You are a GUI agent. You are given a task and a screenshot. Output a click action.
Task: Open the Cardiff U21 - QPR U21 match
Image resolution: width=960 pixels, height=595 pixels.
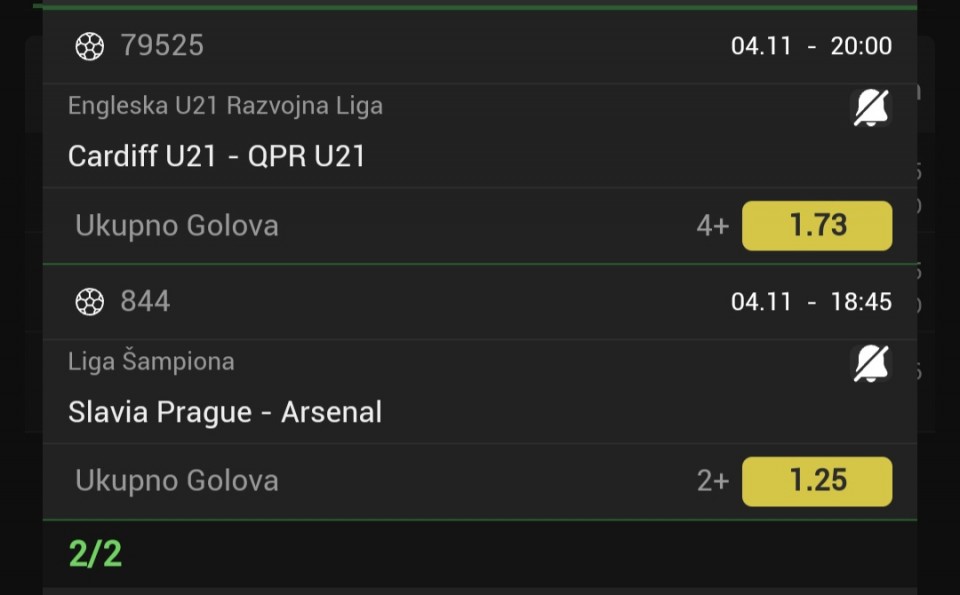tap(217, 156)
